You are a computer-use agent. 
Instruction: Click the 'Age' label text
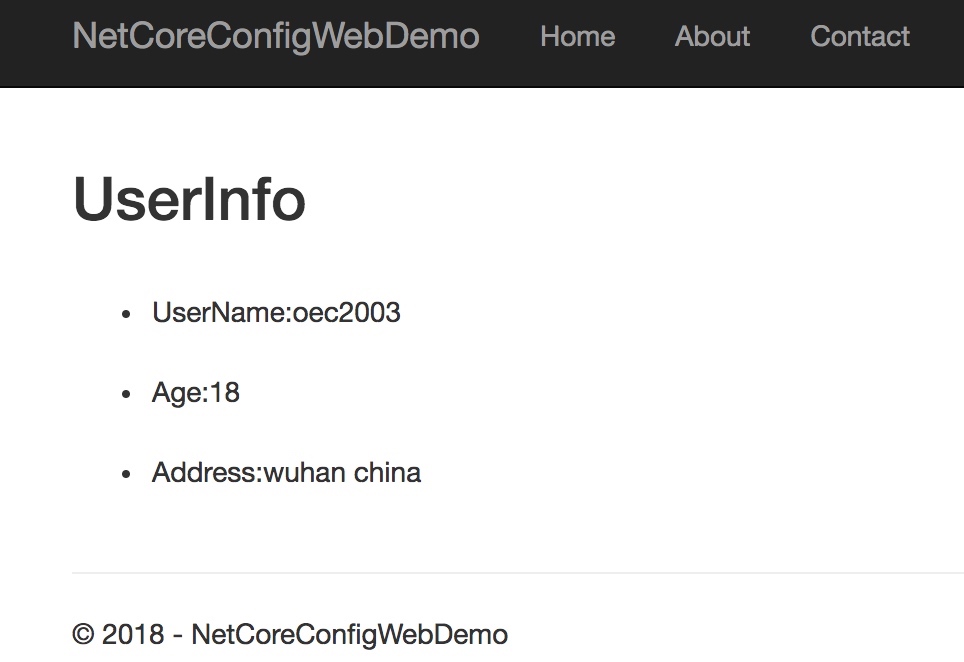177,393
